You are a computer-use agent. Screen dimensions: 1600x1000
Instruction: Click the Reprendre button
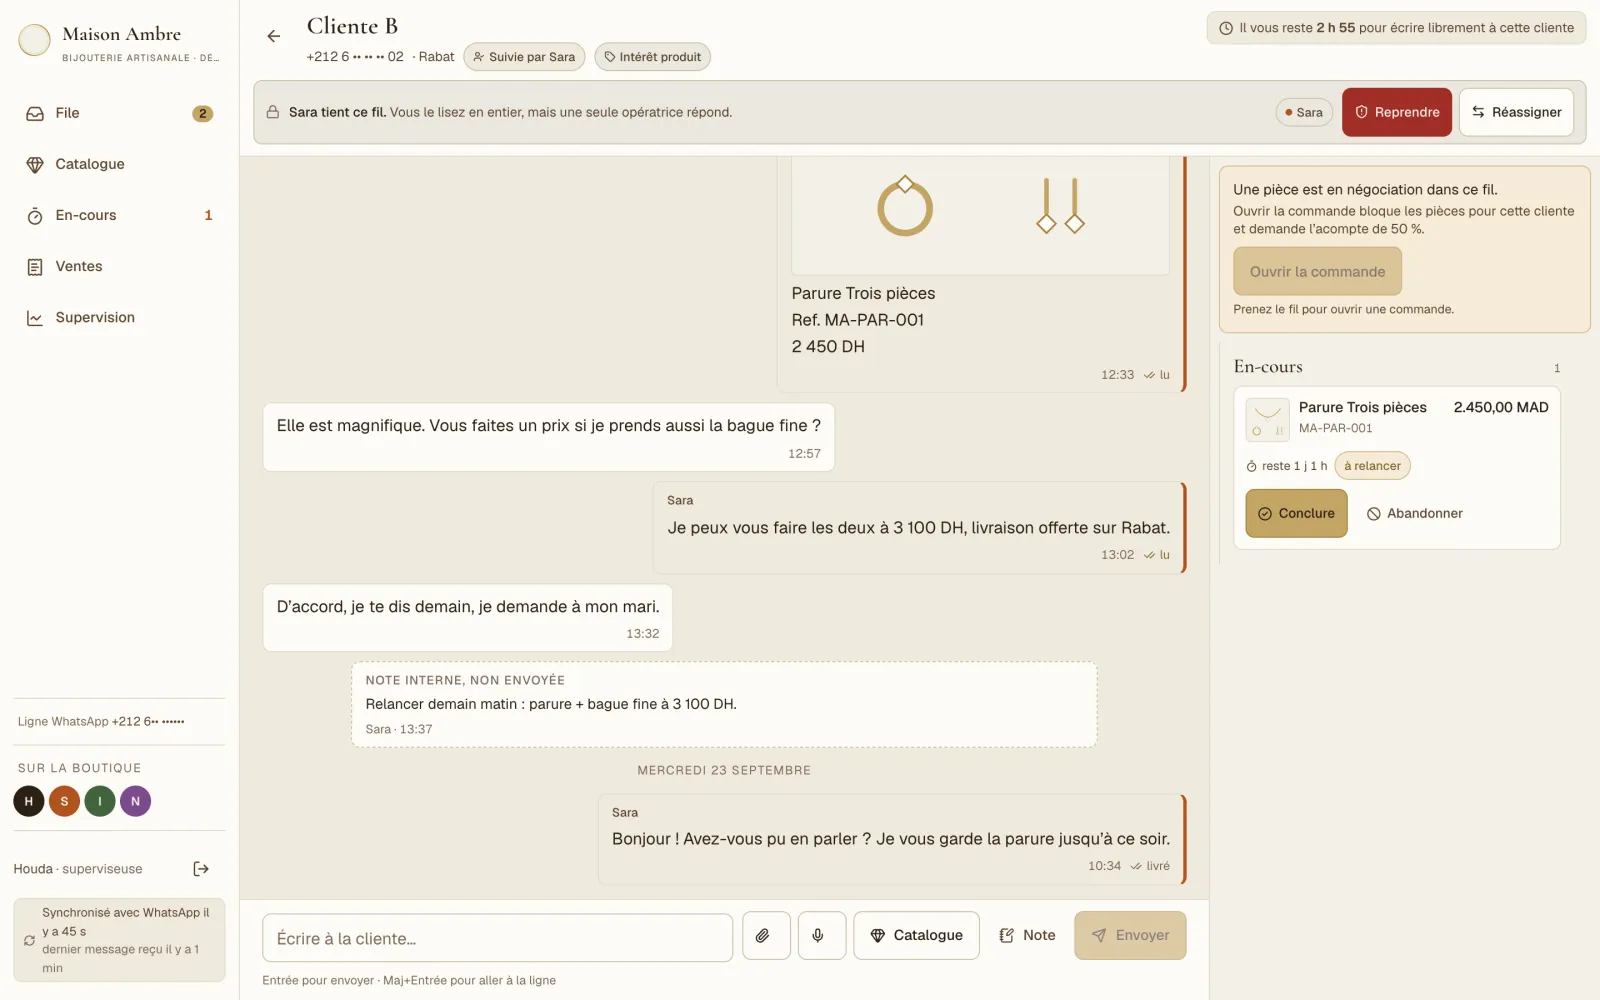[x=1396, y=112]
